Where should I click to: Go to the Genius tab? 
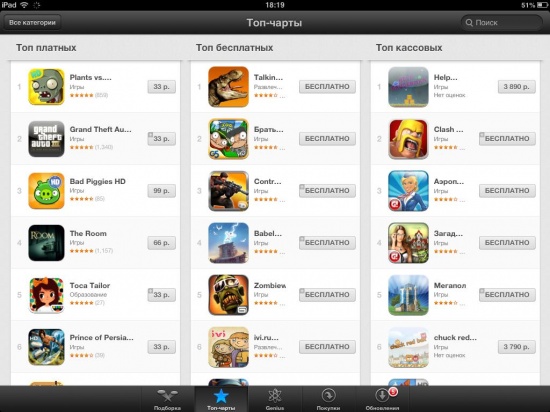275,399
